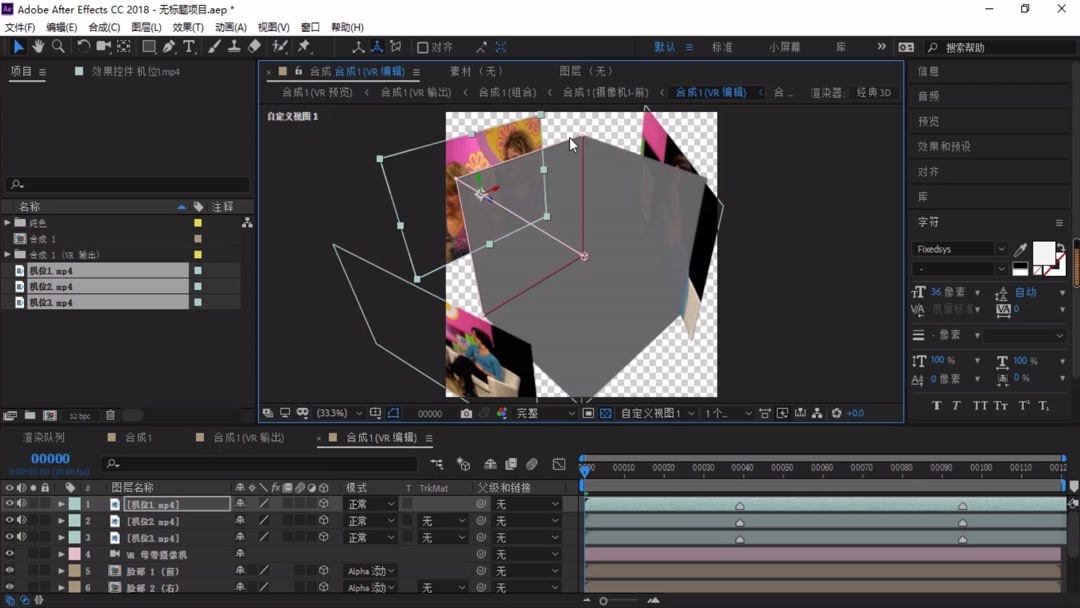Open the blend mode dropdown for 机位1.mp4
Image resolution: width=1080 pixels, height=608 pixels.
coord(370,504)
